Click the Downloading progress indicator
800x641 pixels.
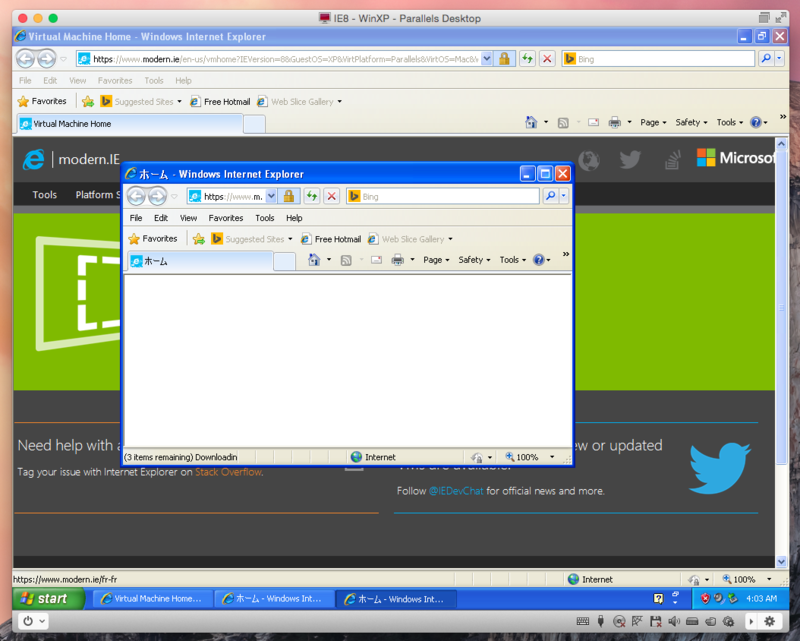178,457
